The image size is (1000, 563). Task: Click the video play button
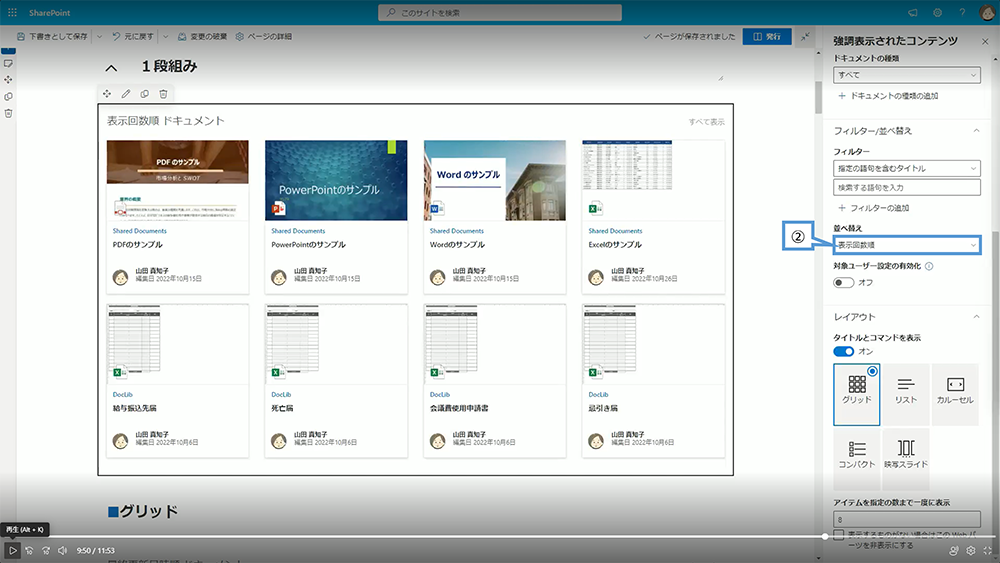[12, 550]
